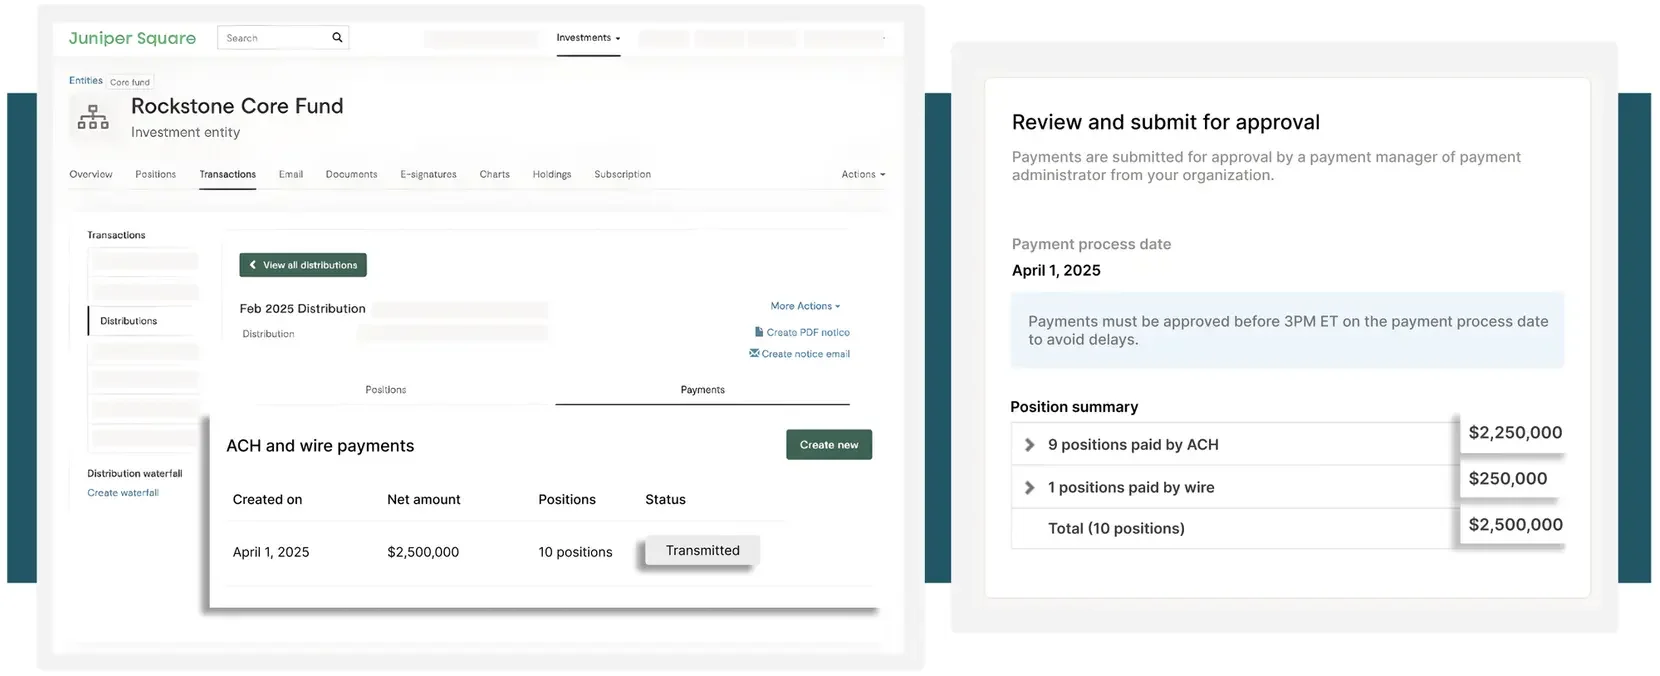This screenshot has width=1660, height=676.
Task: Go to the E-signatures tab
Action: 429,174
